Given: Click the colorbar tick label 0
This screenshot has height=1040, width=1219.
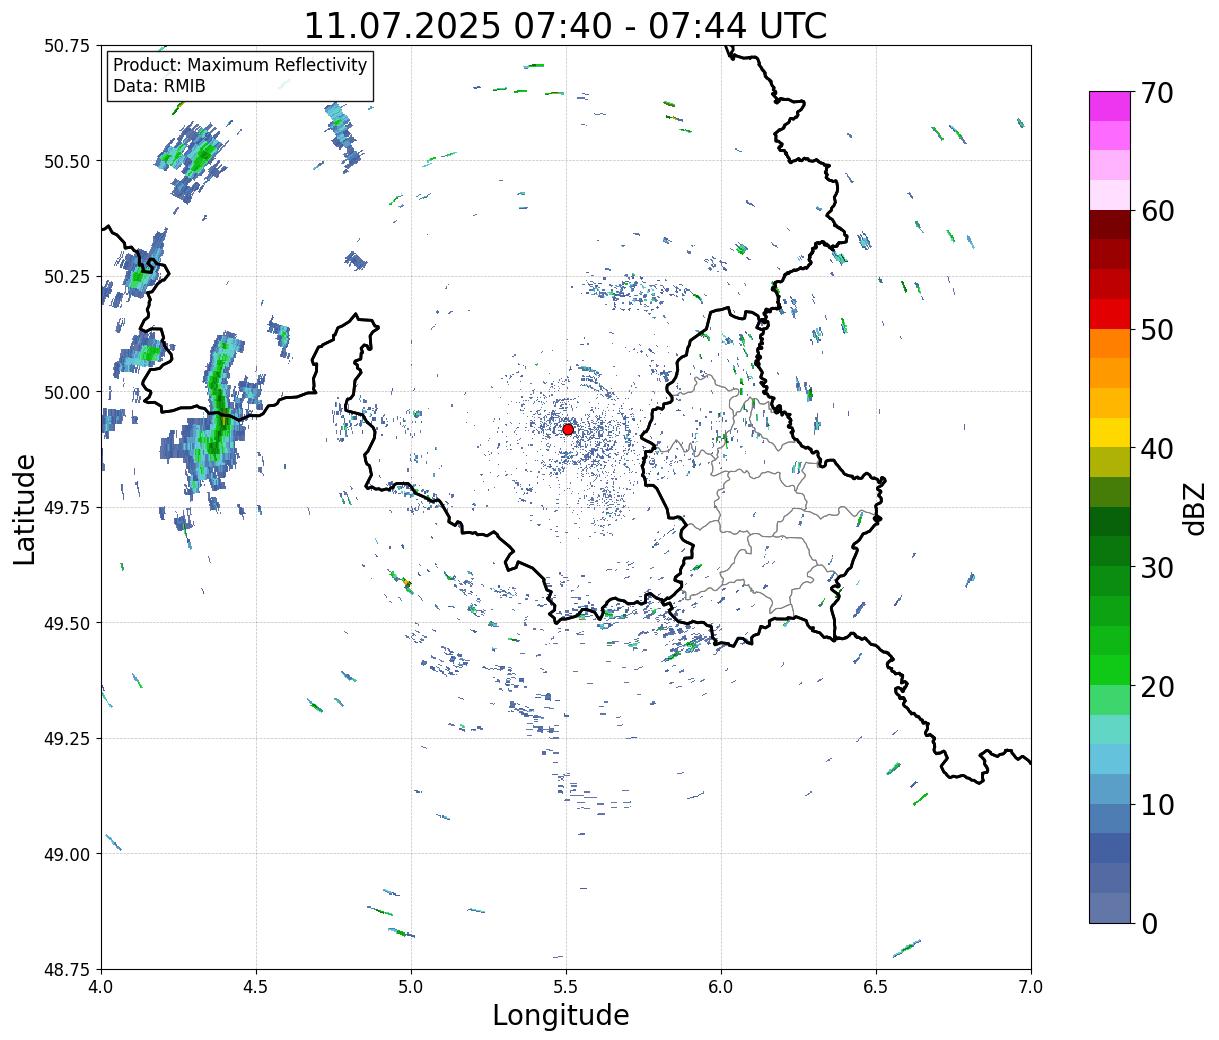Looking at the screenshot, I should pos(1149,923).
